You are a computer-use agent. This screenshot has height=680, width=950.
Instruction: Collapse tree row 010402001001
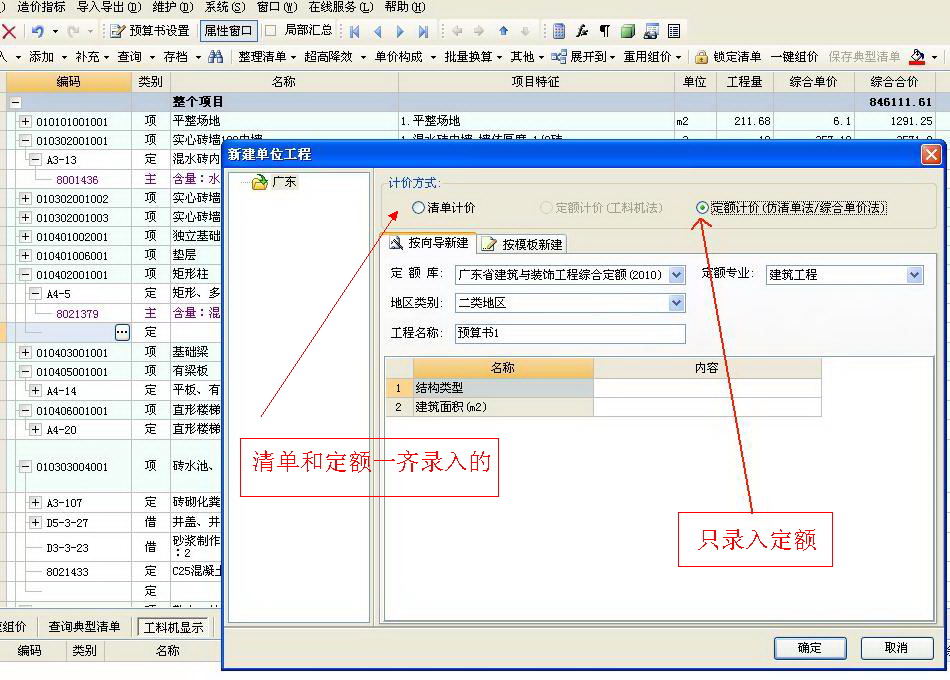pos(25,275)
